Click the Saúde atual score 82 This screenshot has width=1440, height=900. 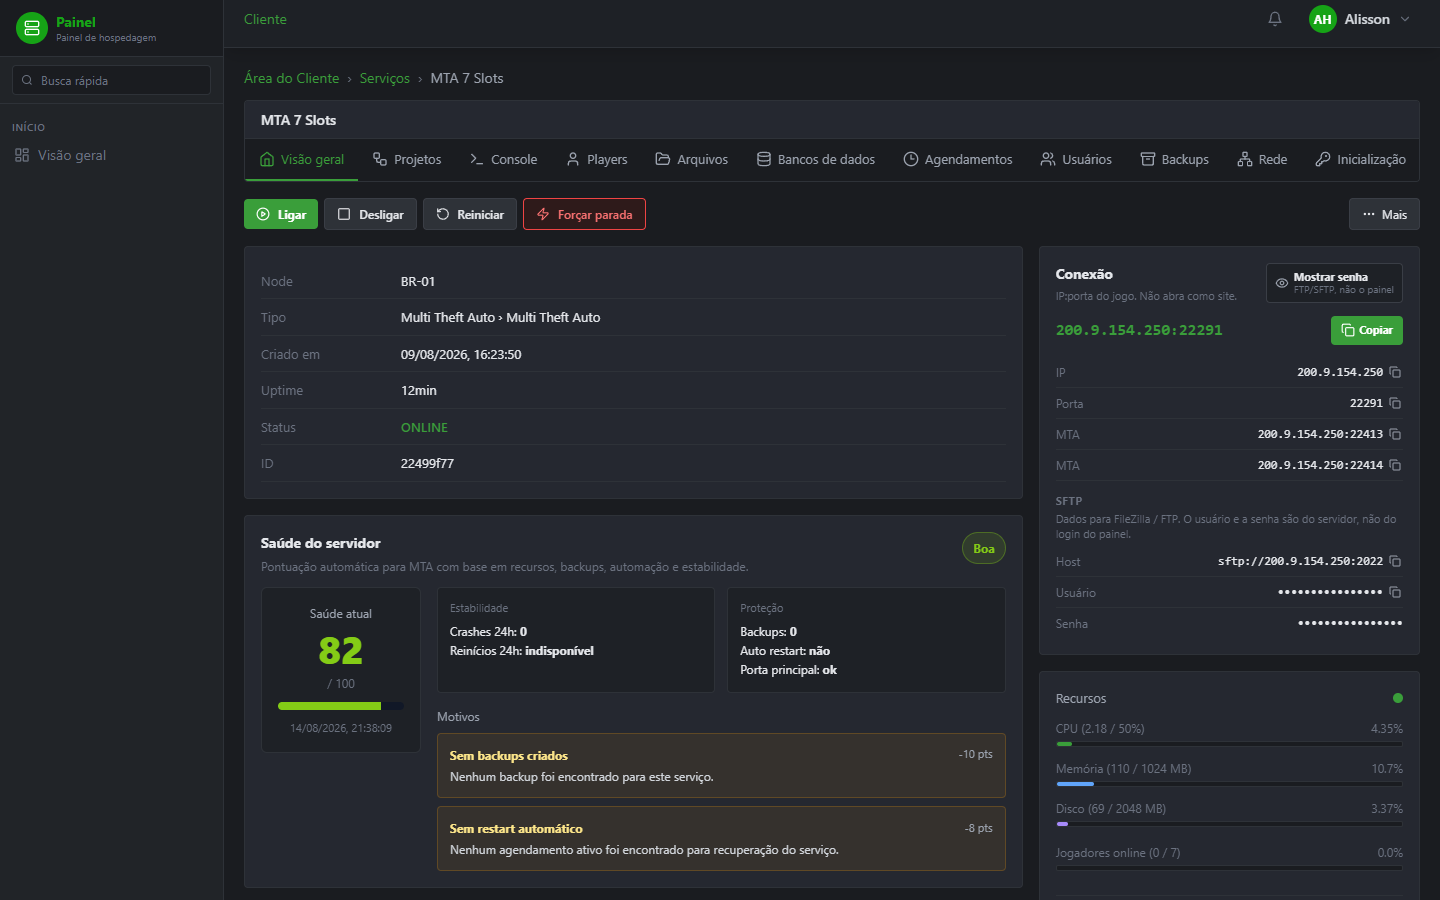[341, 651]
